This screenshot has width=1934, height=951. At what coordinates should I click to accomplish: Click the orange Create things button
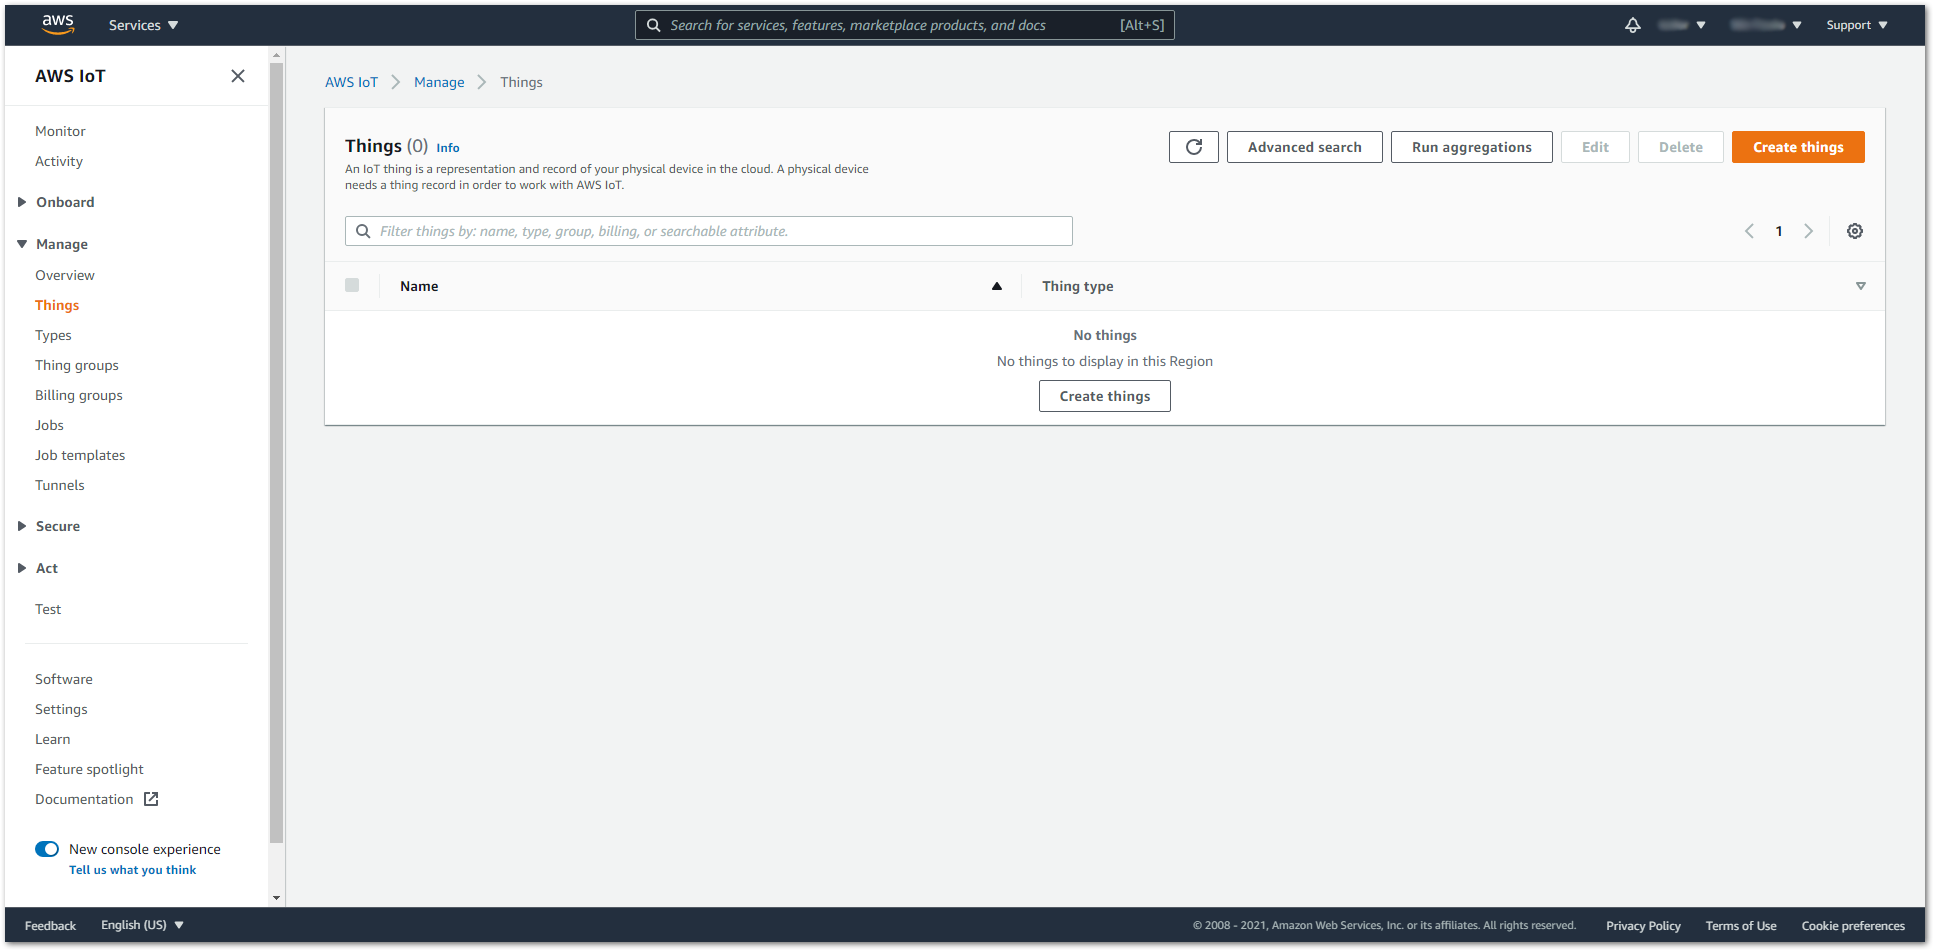click(x=1797, y=147)
